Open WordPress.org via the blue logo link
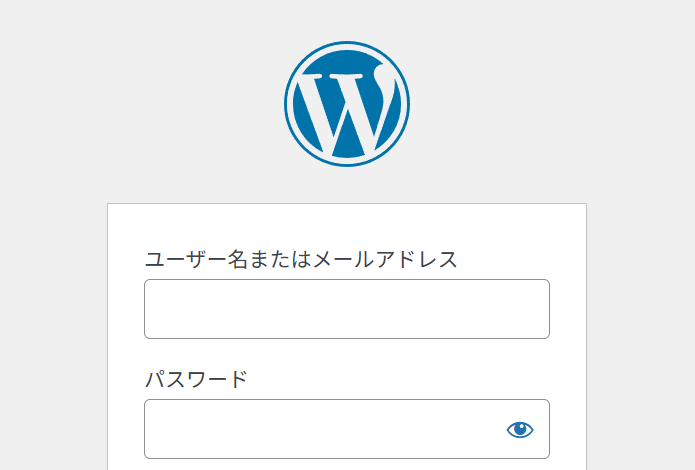Image resolution: width=695 pixels, height=470 pixels. (x=347, y=104)
